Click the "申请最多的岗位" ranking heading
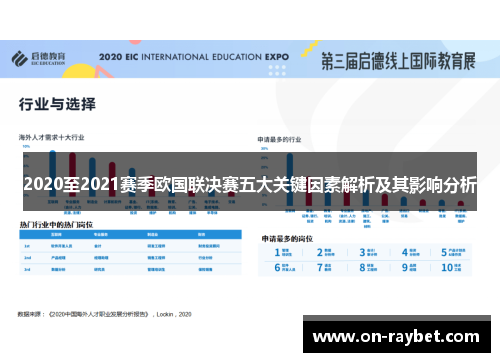The image size is (500, 362). [287, 239]
